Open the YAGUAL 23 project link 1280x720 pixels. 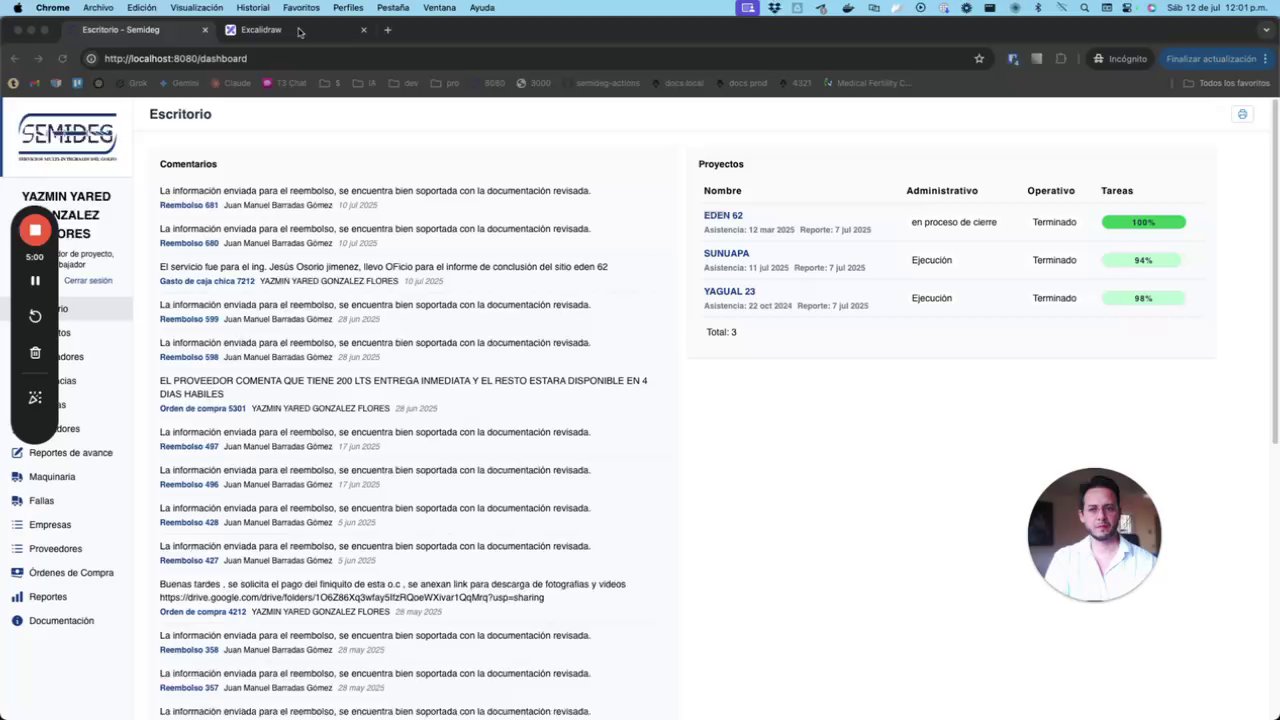pyautogui.click(x=729, y=292)
